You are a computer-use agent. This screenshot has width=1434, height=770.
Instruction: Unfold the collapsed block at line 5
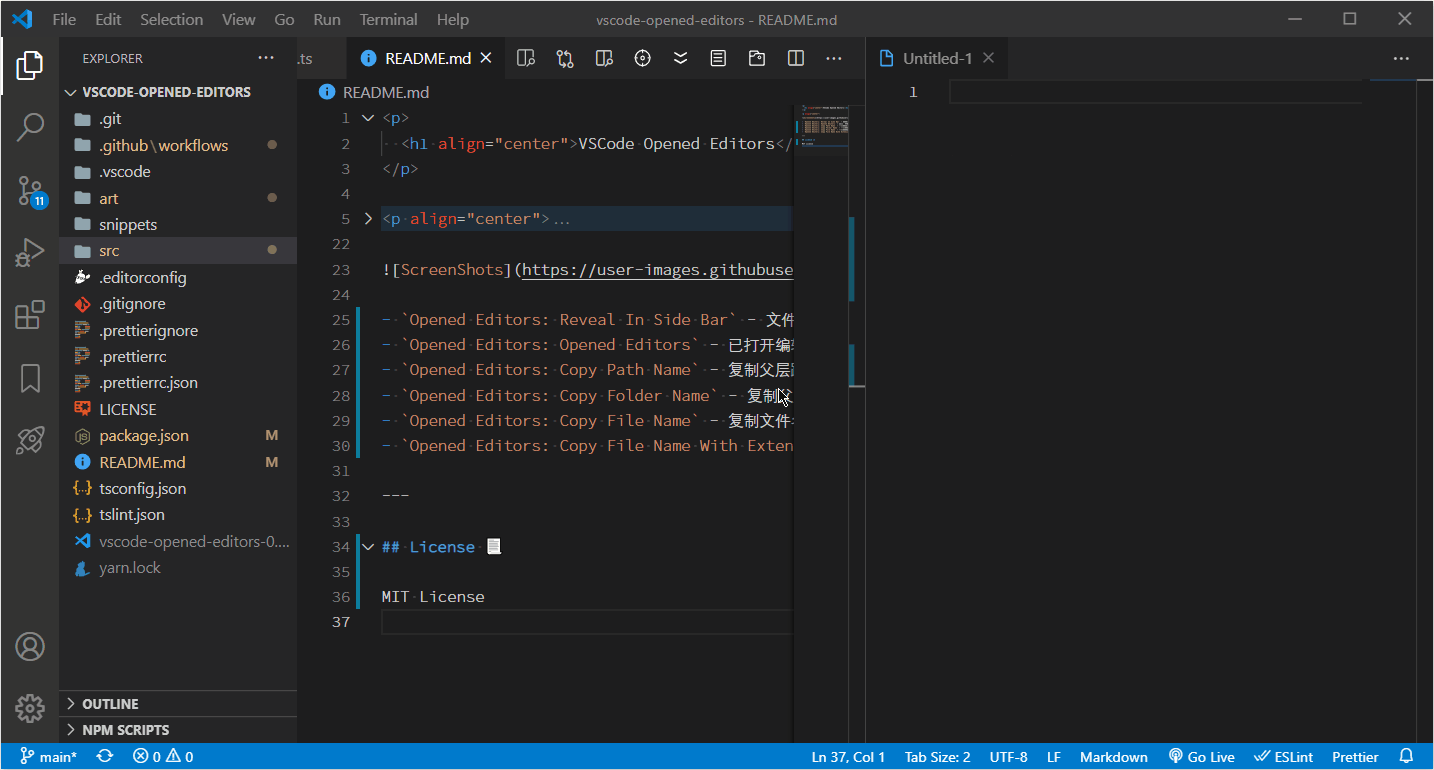pos(368,219)
